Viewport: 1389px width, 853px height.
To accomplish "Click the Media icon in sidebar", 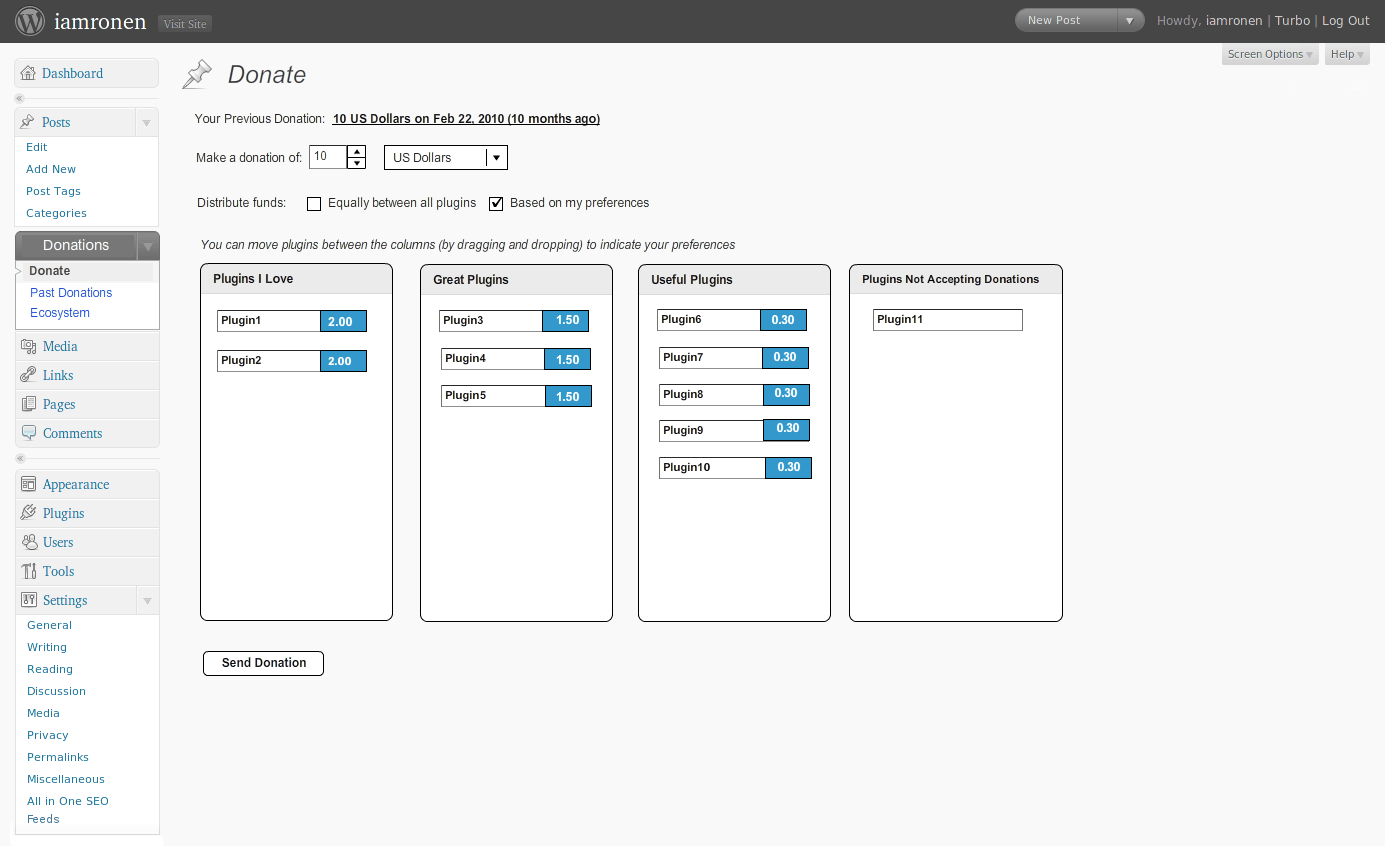I will click(x=28, y=346).
